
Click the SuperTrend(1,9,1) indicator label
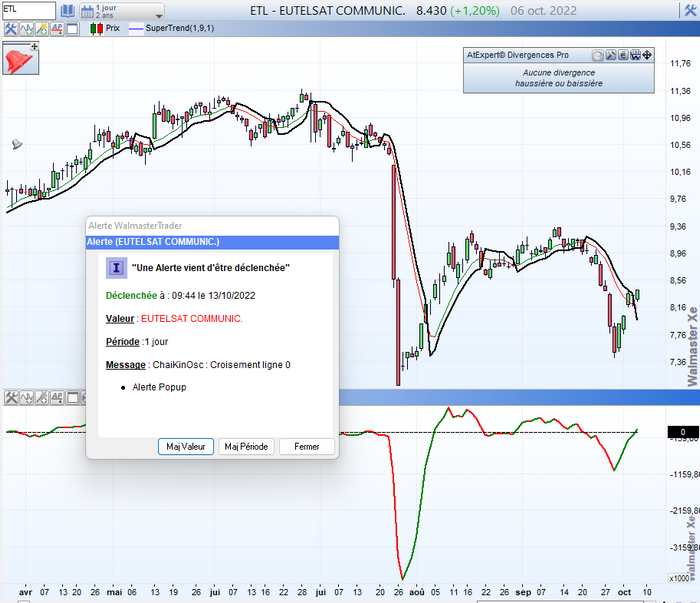coord(180,28)
